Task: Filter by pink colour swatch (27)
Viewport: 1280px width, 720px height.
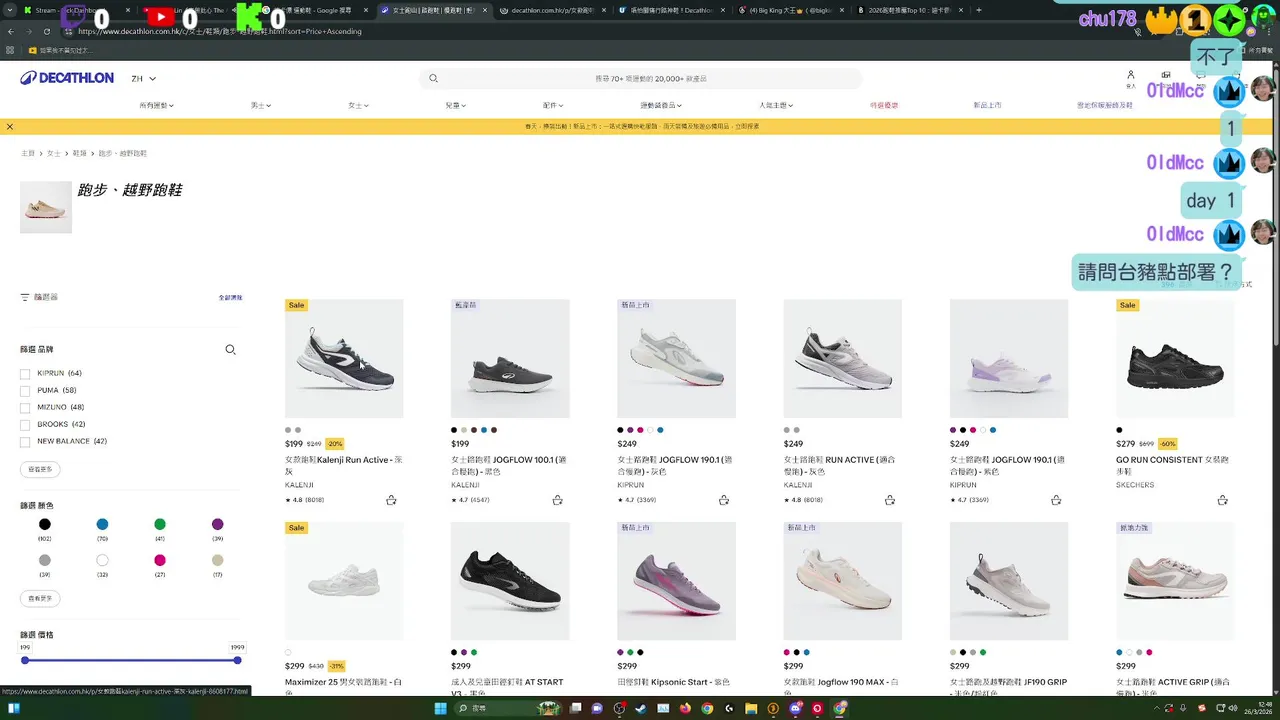Action: tap(160, 560)
